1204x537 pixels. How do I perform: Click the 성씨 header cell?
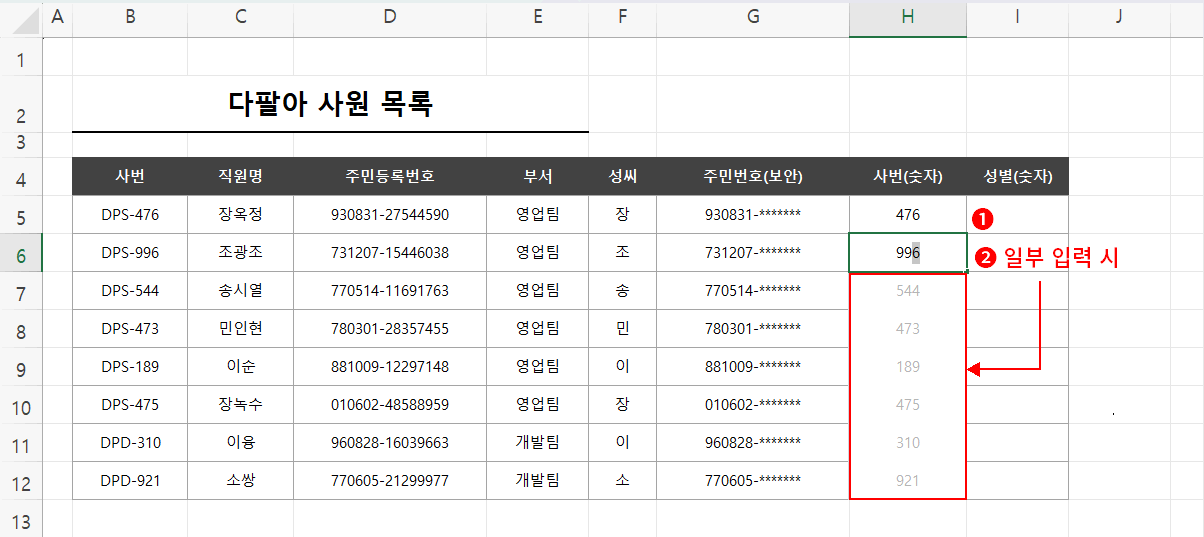click(623, 177)
